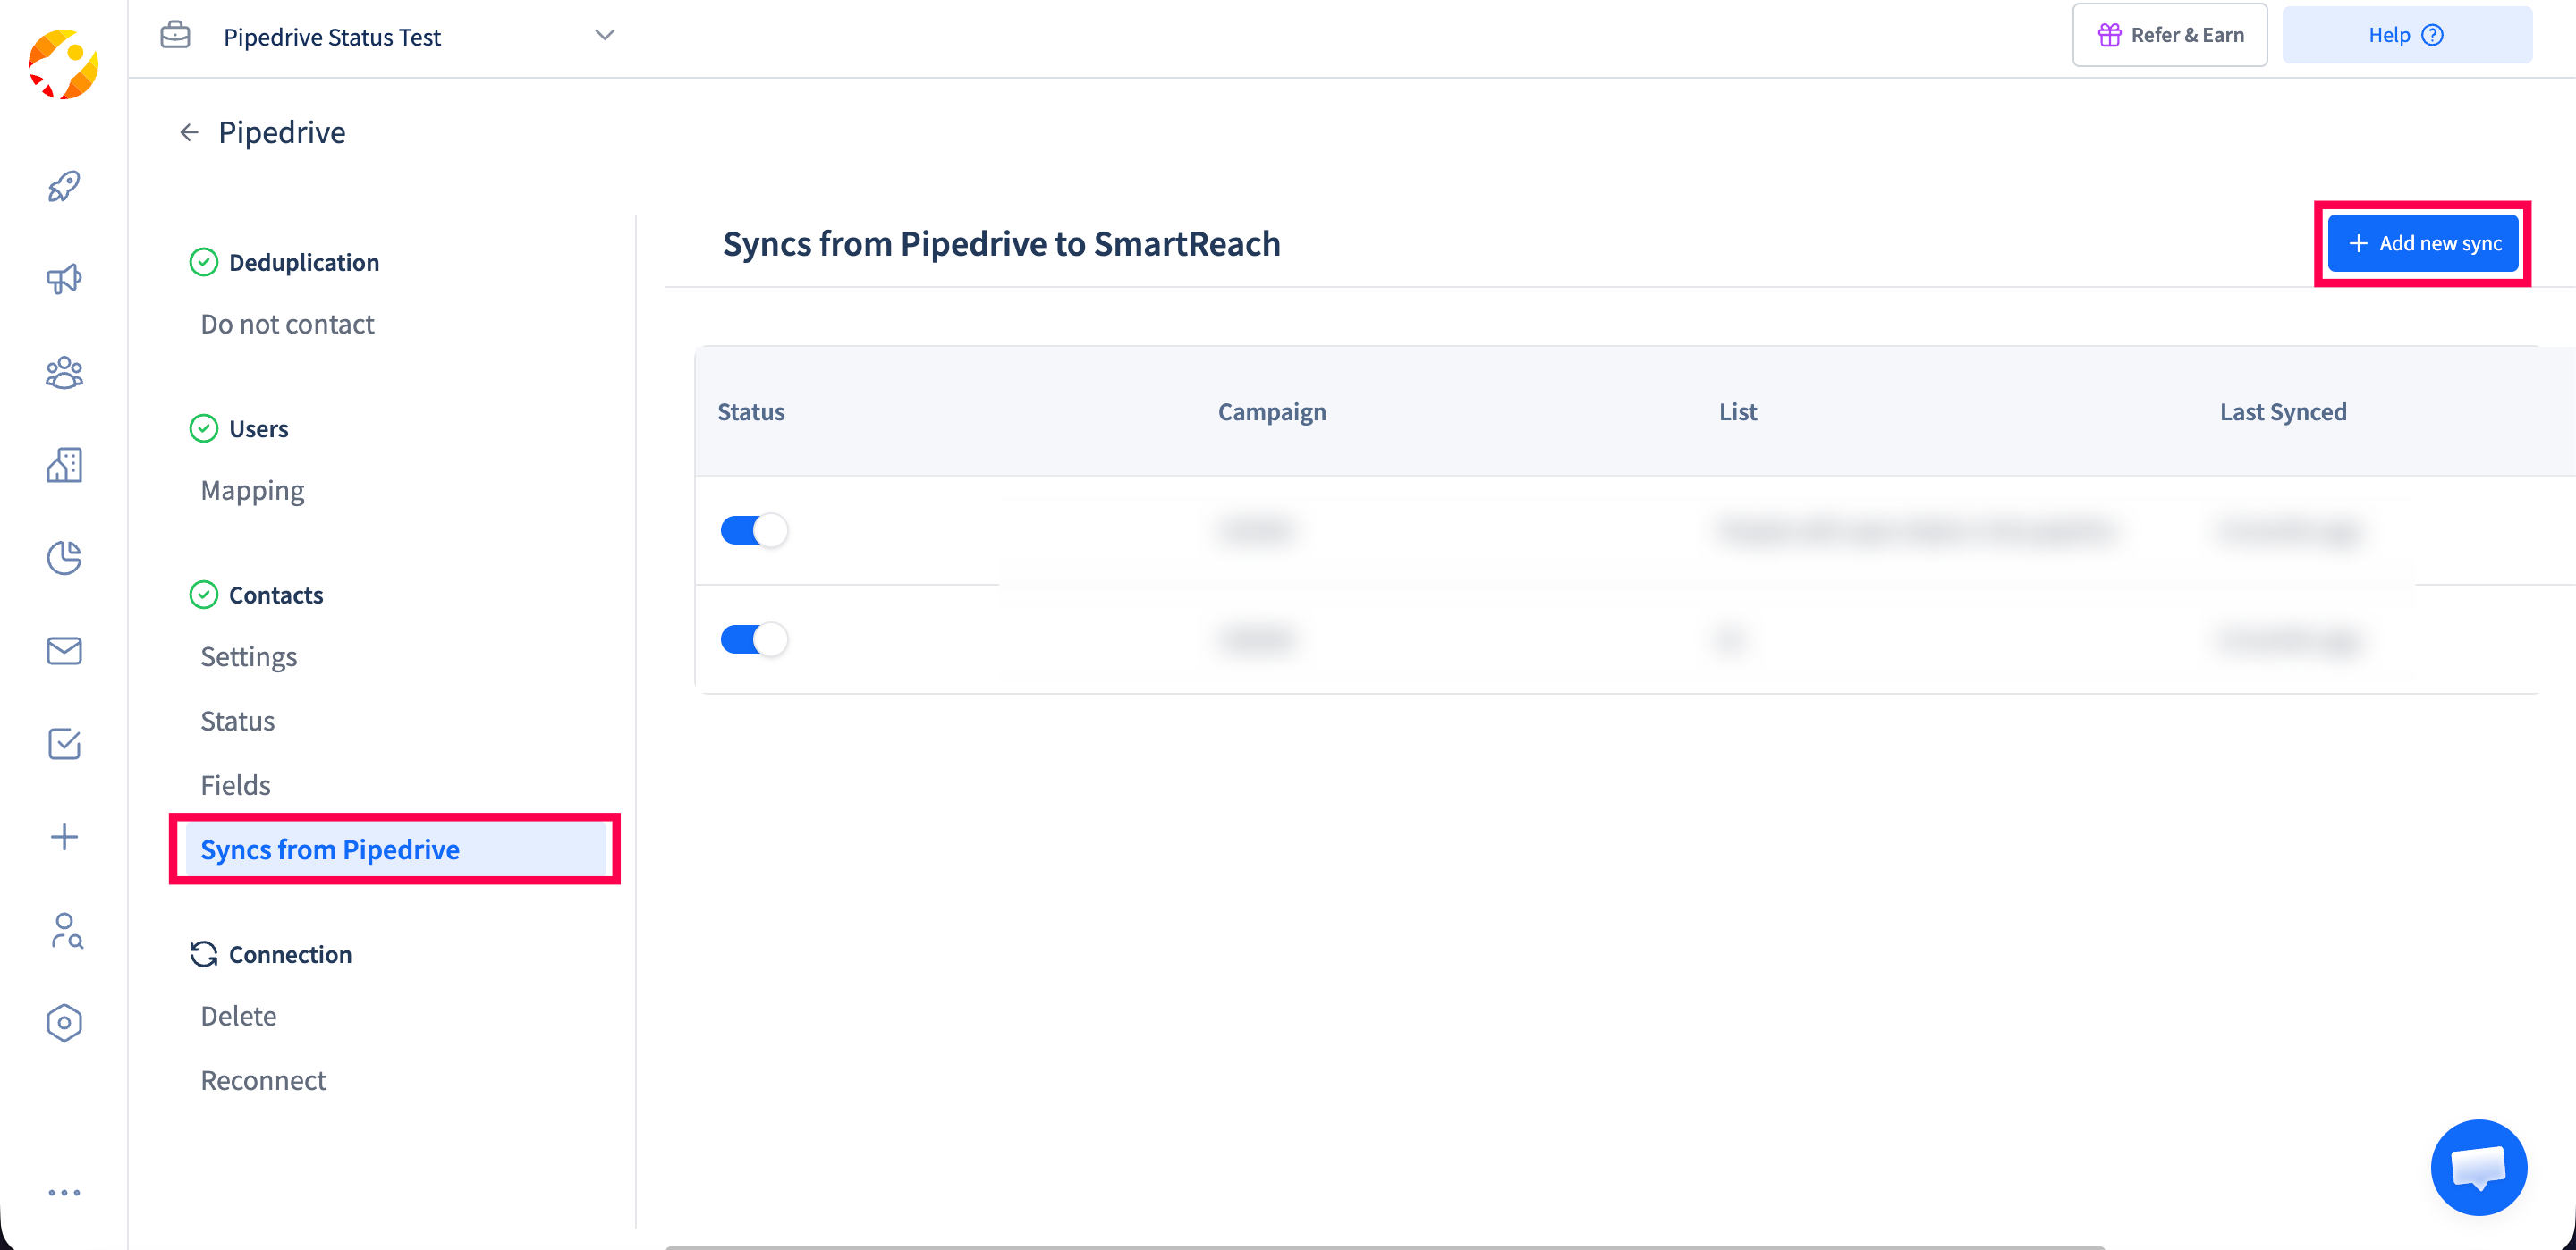Open the megaphone campaigns icon

click(64, 279)
